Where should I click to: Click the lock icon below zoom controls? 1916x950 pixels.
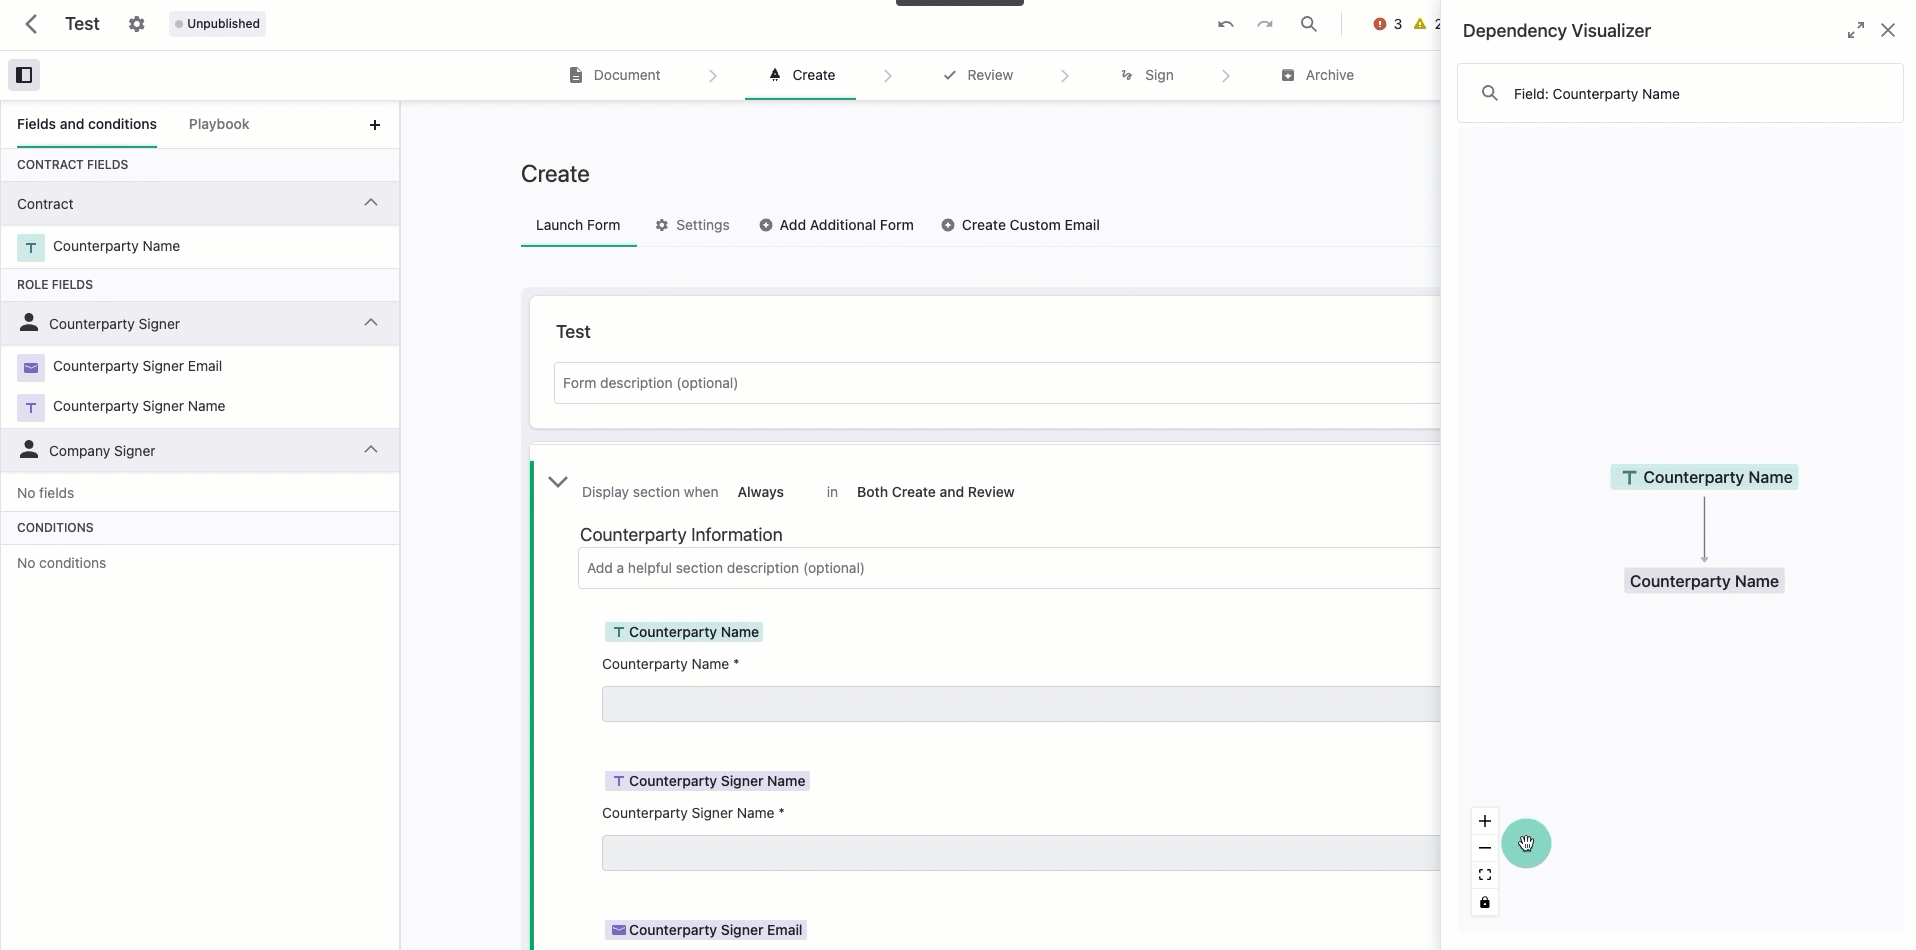[1484, 902]
